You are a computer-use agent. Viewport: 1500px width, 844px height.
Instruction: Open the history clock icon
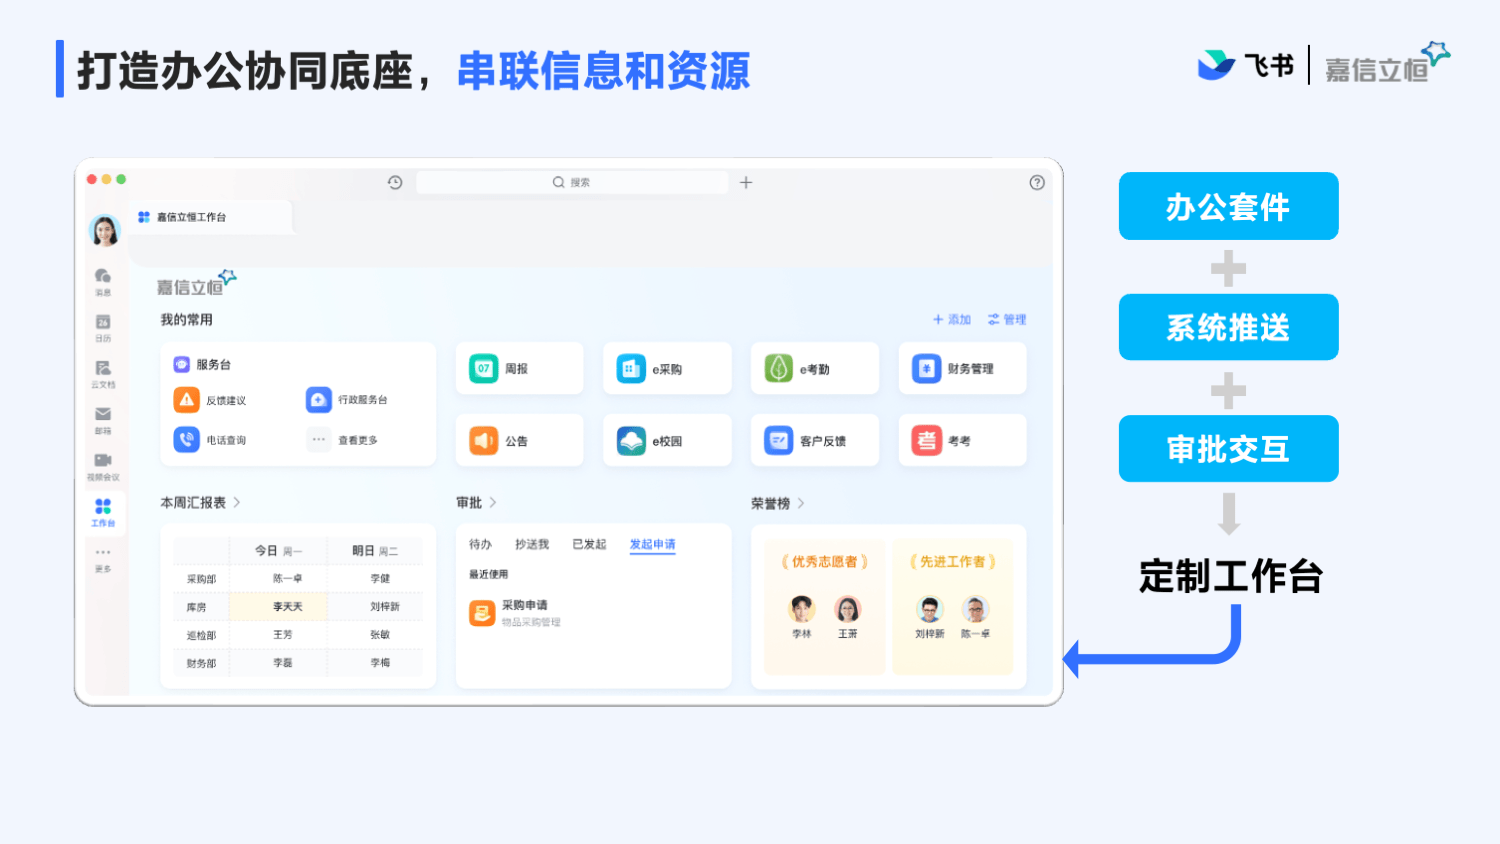395,182
